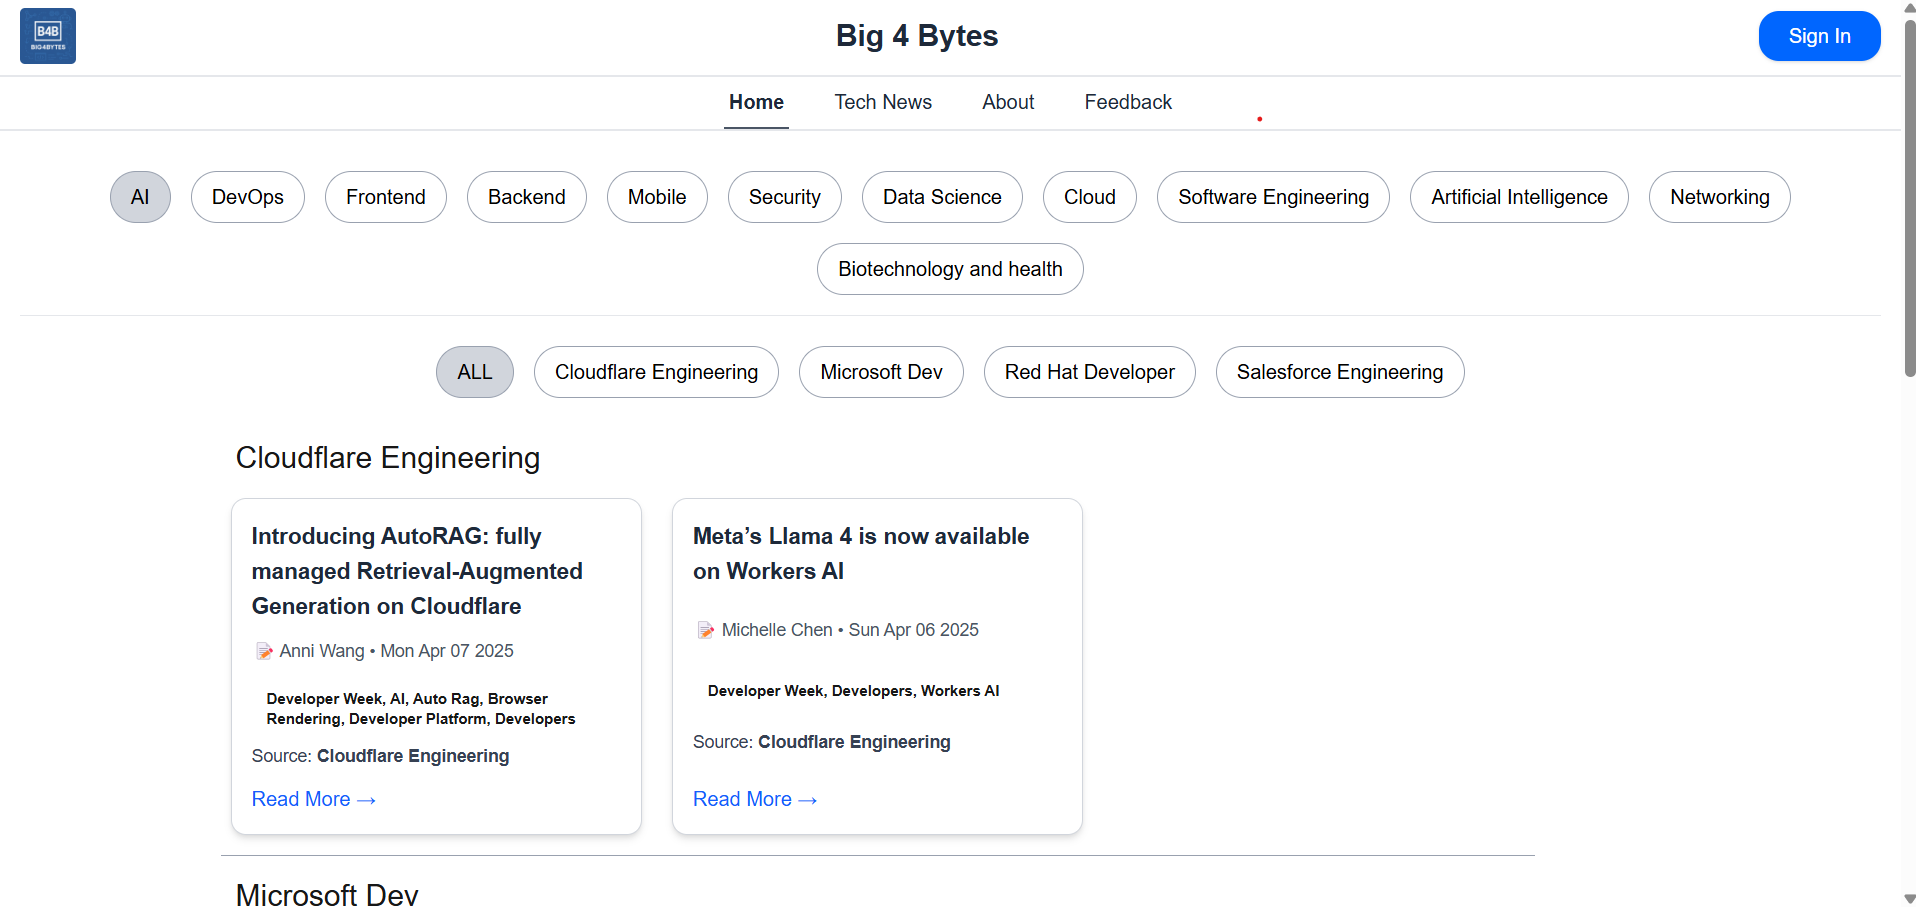The height and width of the screenshot is (907, 1916).
Task: Click the Developer Week, Developers, Workers AI tags
Action: tap(853, 691)
